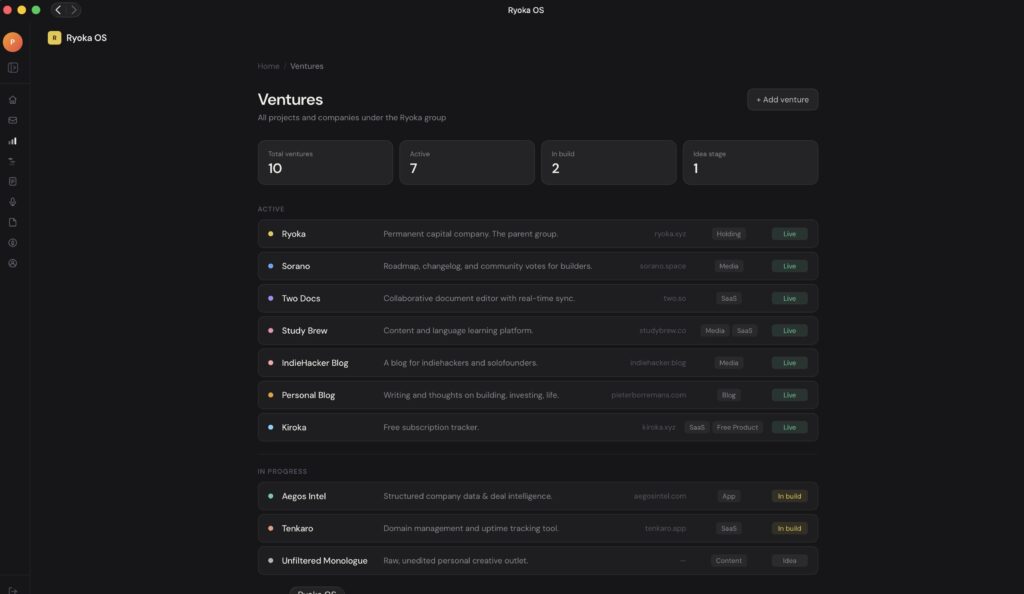This screenshot has width=1024, height=594.
Task: Go to Home via sidebar house icon
Action: [x=12, y=100]
